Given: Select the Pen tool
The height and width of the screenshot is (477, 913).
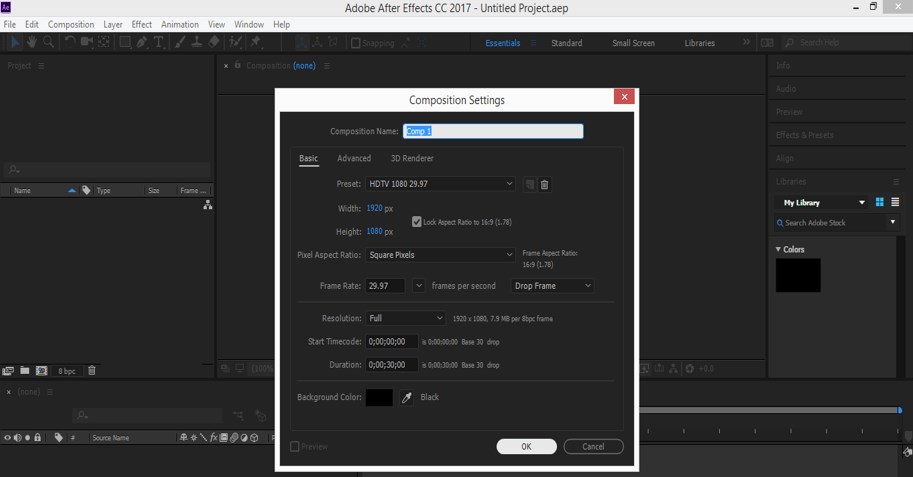Looking at the screenshot, I should pyautogui.click(x=141, y=42).
